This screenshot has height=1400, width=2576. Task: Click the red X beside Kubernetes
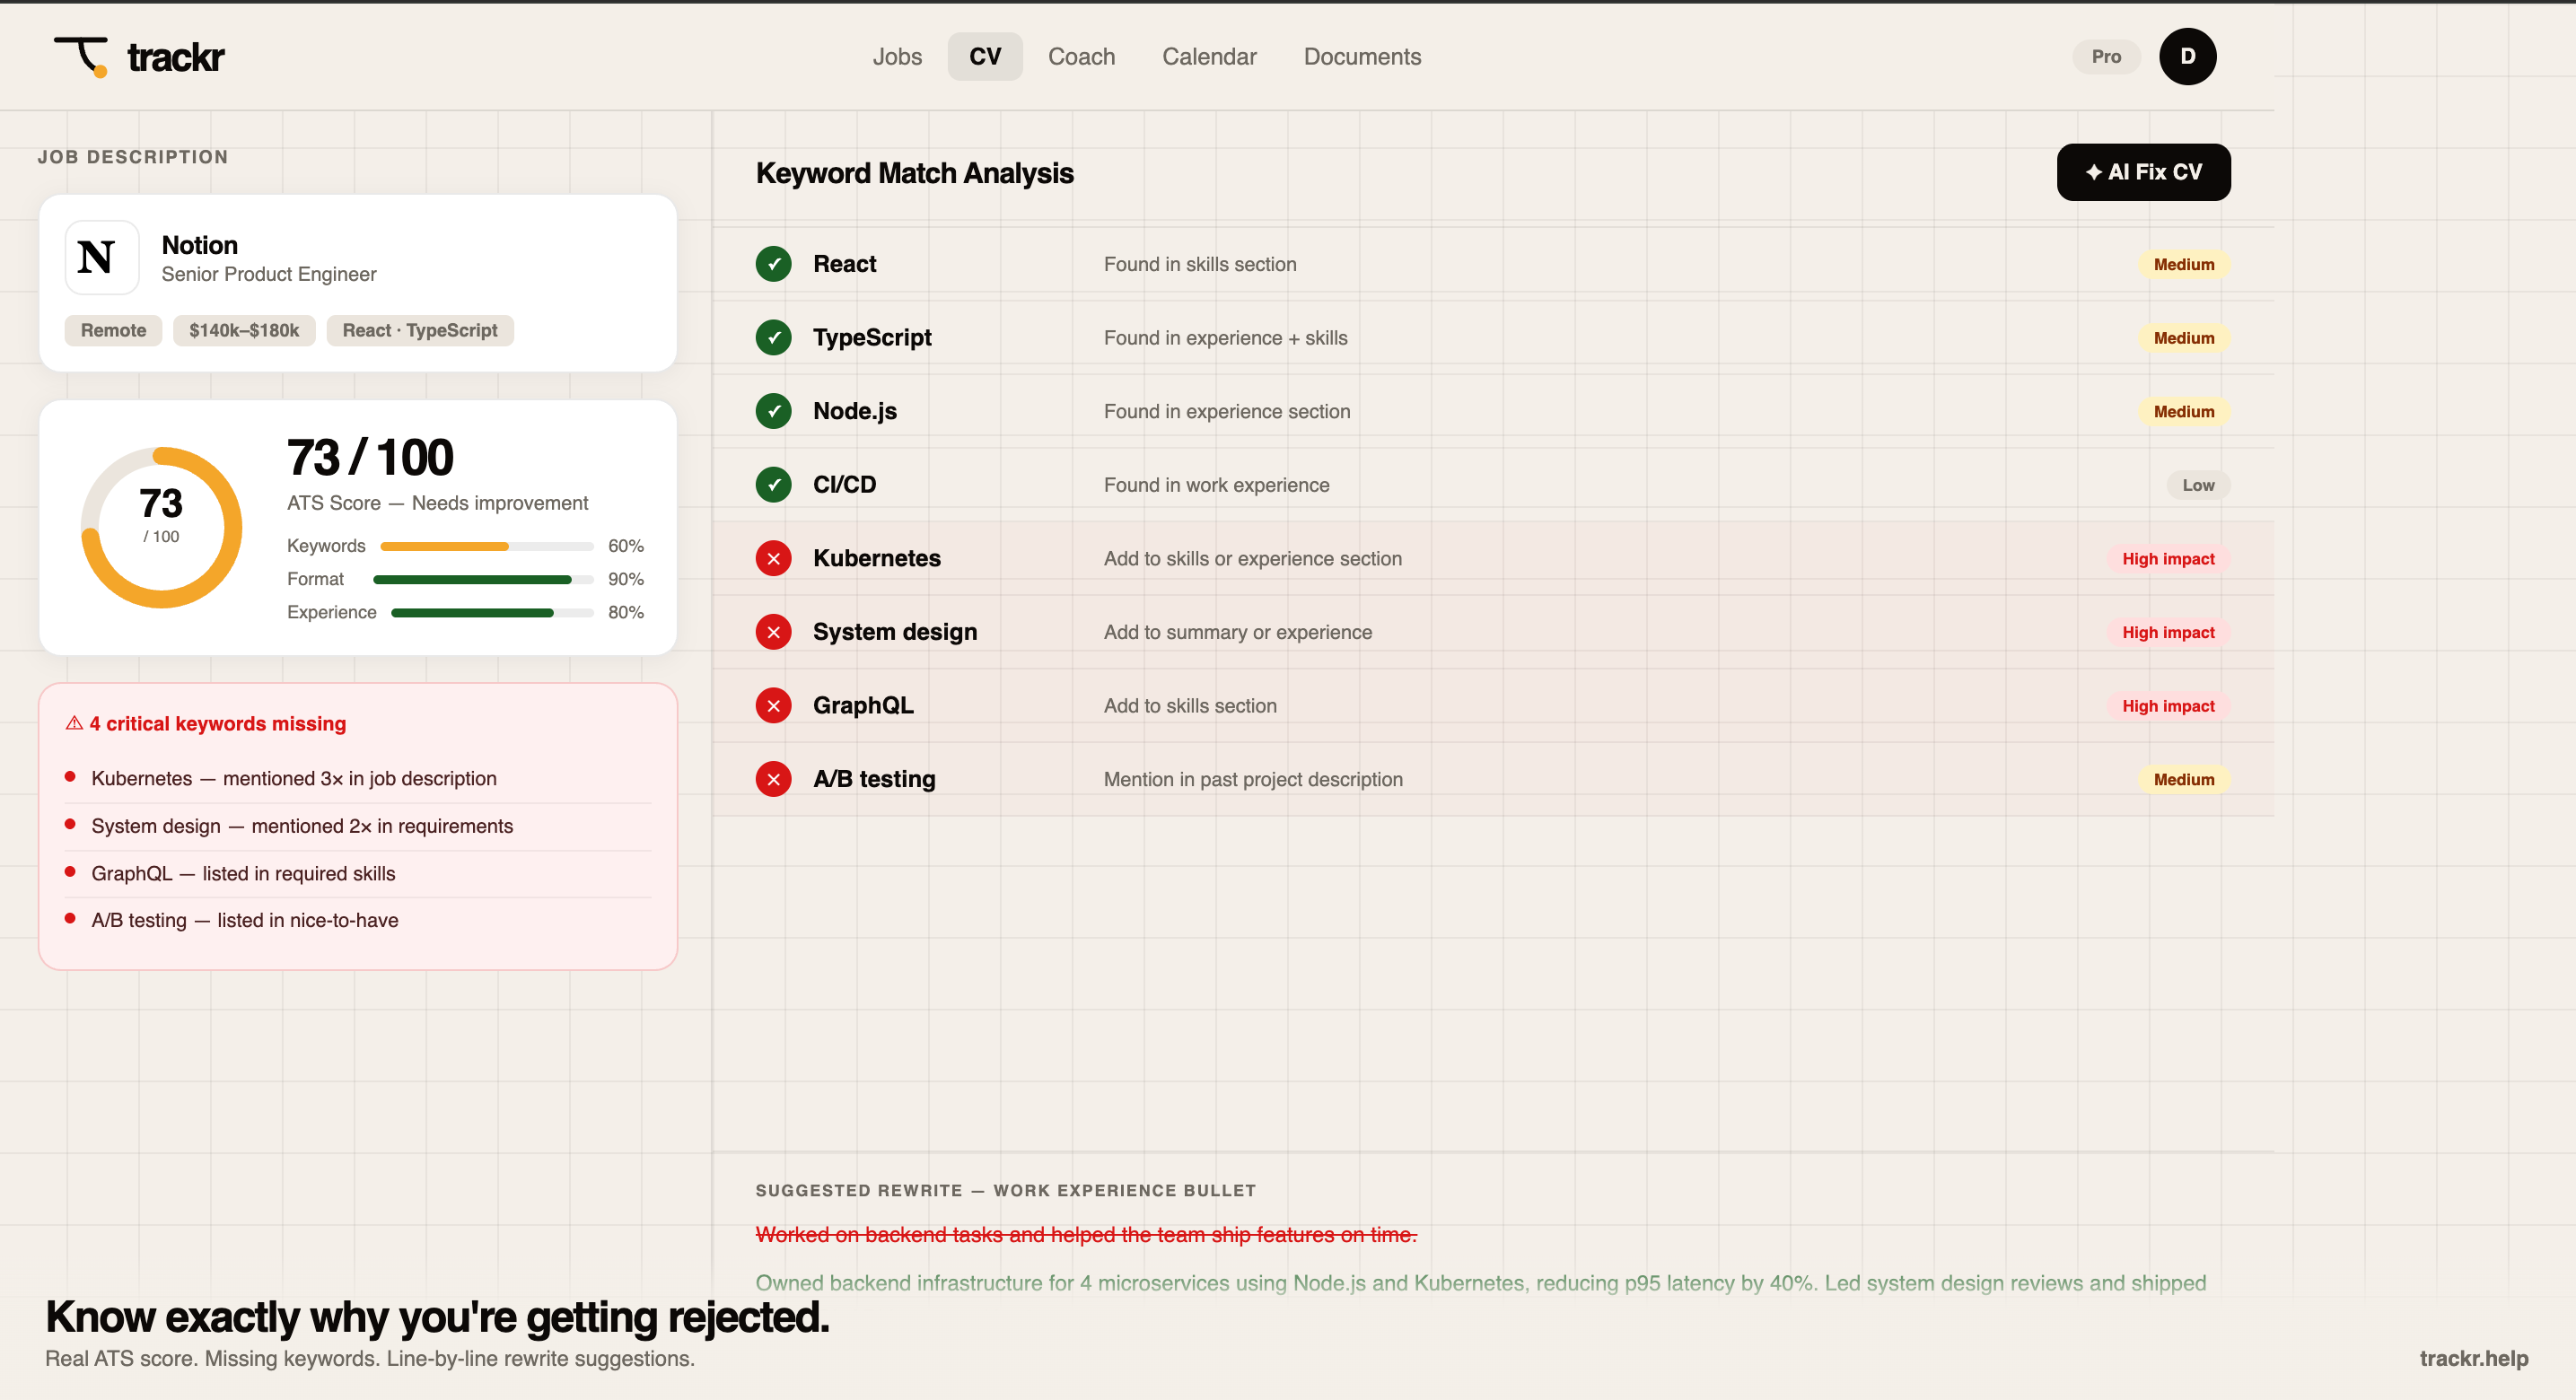point(773,558)
